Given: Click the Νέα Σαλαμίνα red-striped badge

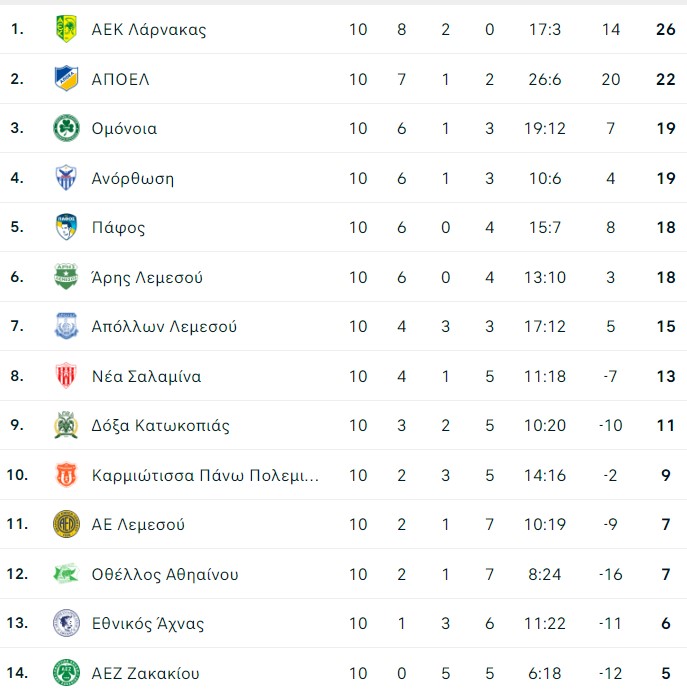Looking at the screenshot, I should coord(66,377).
